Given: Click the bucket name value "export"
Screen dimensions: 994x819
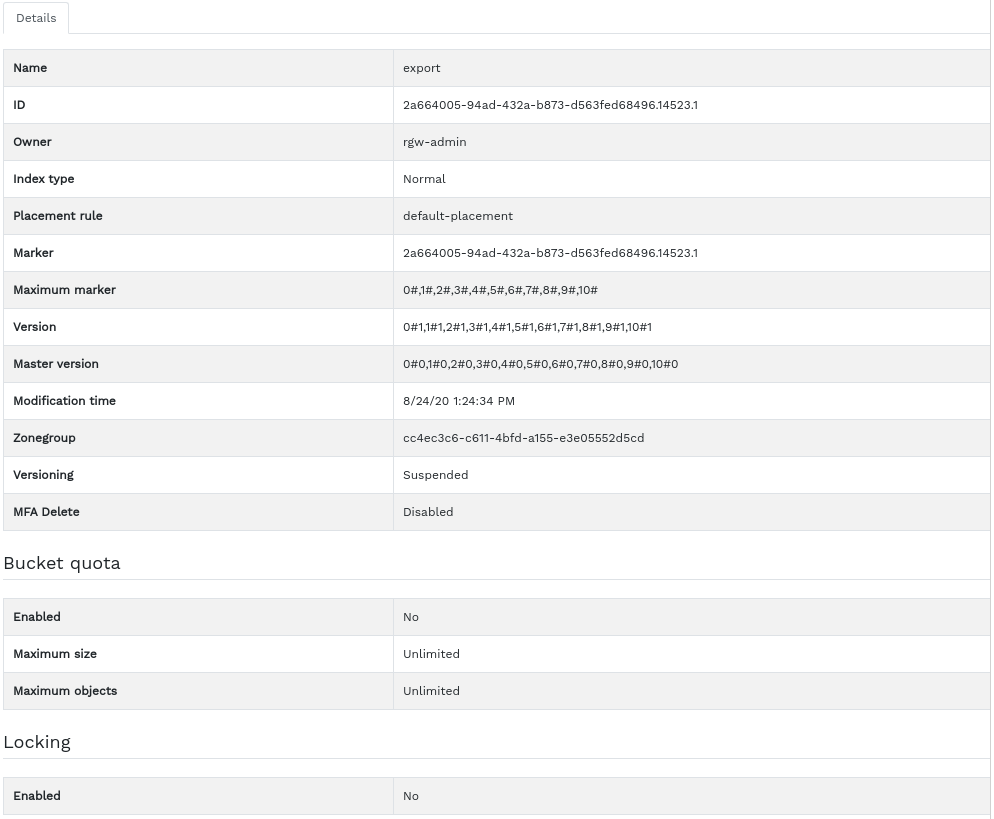Looking at the screenshot, I should (x=422, y=68).
